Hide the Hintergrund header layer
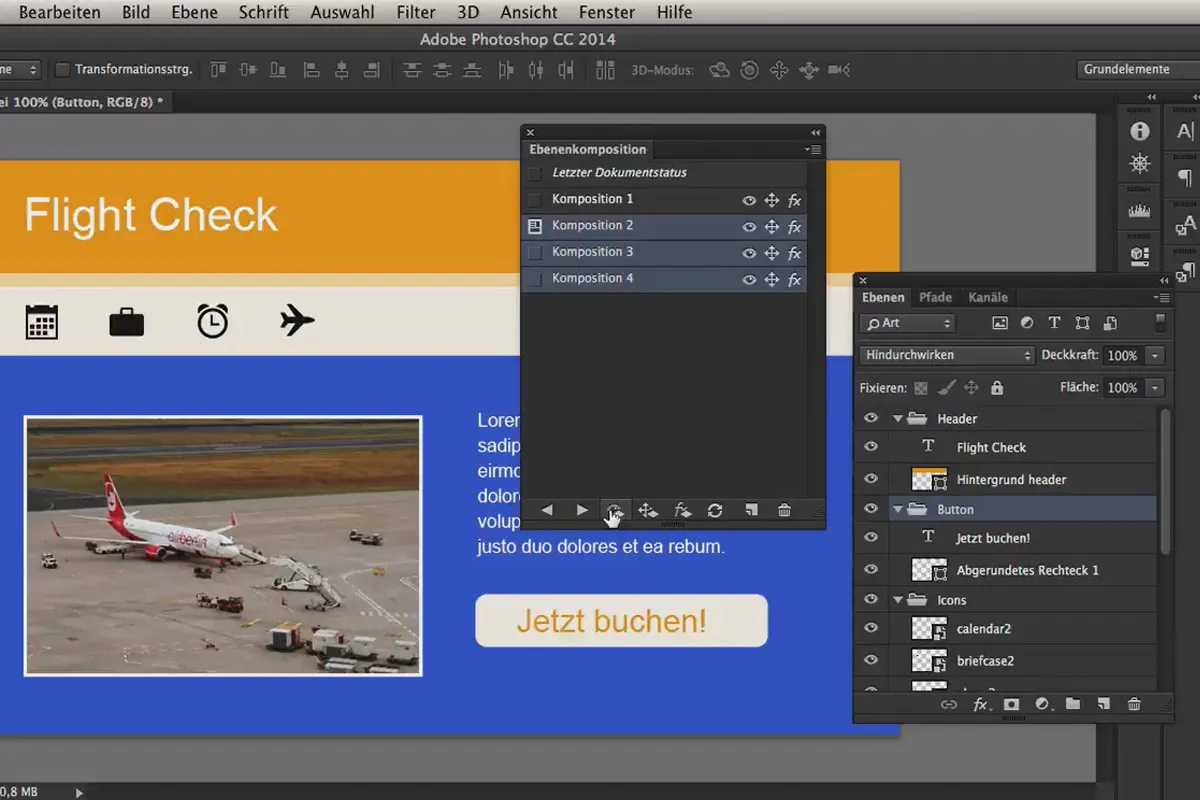The height and width of the screenshot is (800, 1200). [871, 479]
